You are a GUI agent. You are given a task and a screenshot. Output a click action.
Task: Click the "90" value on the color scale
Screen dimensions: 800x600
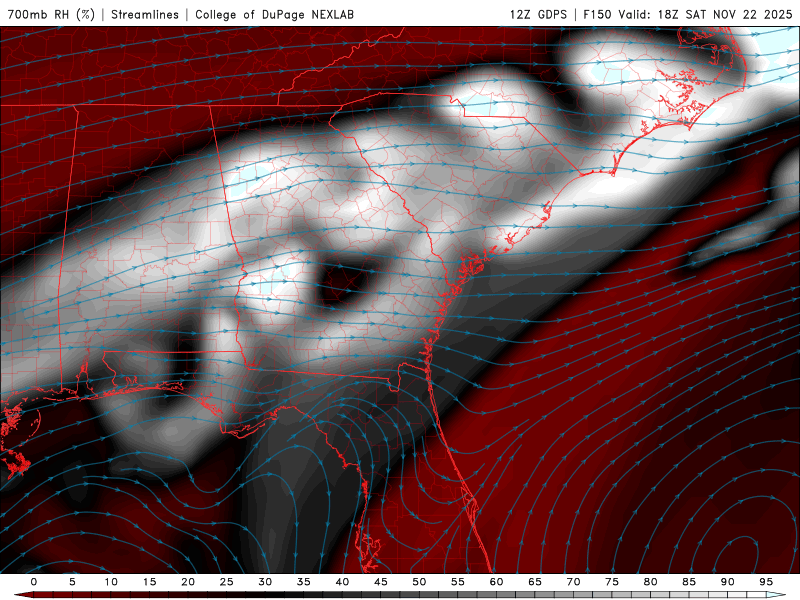(x=727, y=582)
